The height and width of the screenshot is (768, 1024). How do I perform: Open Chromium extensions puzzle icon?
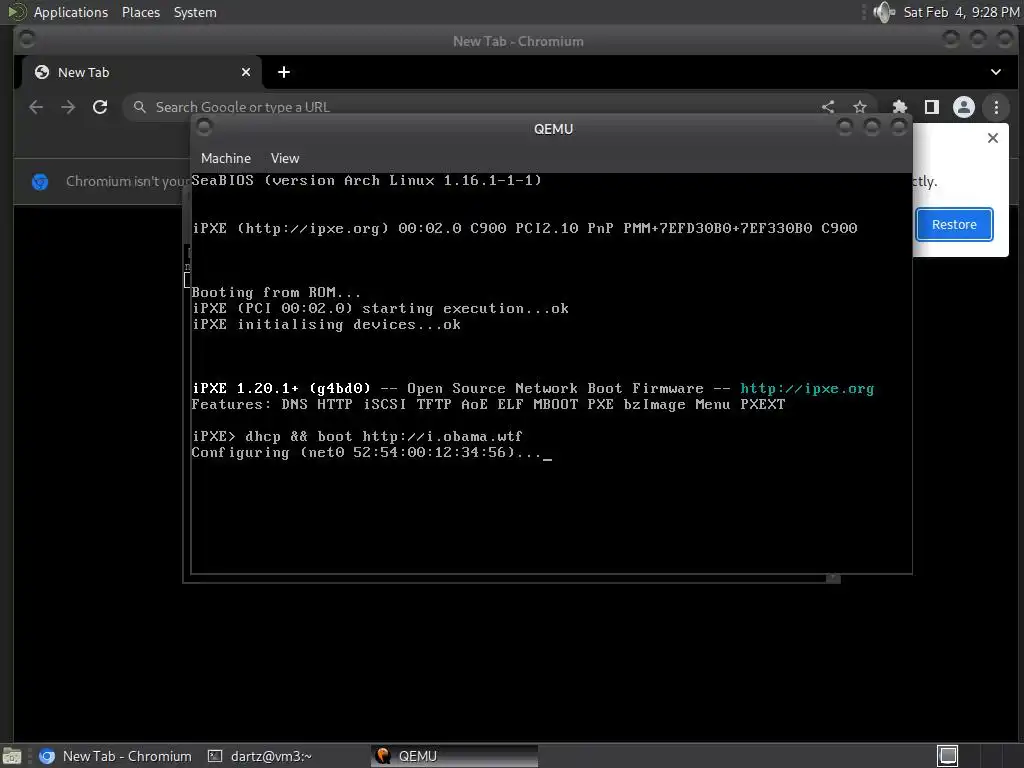pos(900,107)
